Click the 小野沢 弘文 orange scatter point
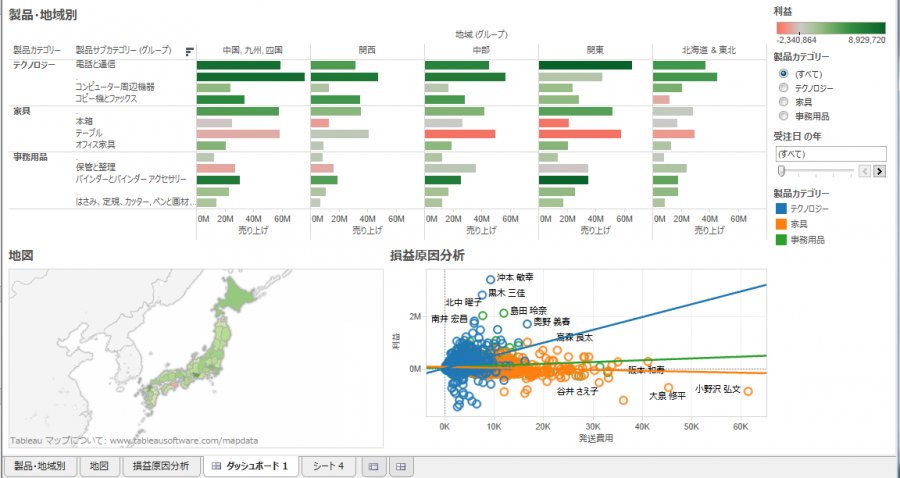Image resolution: width=900 pixels, height=478 pixels. tap(748, 391)
